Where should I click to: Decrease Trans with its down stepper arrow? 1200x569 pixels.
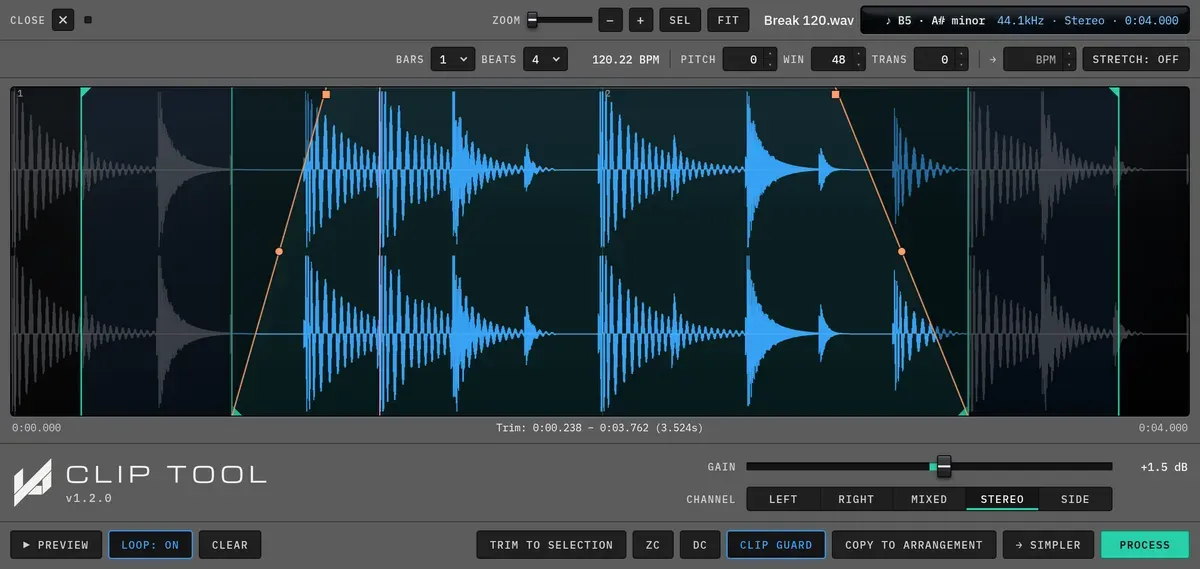coord(961,65)
